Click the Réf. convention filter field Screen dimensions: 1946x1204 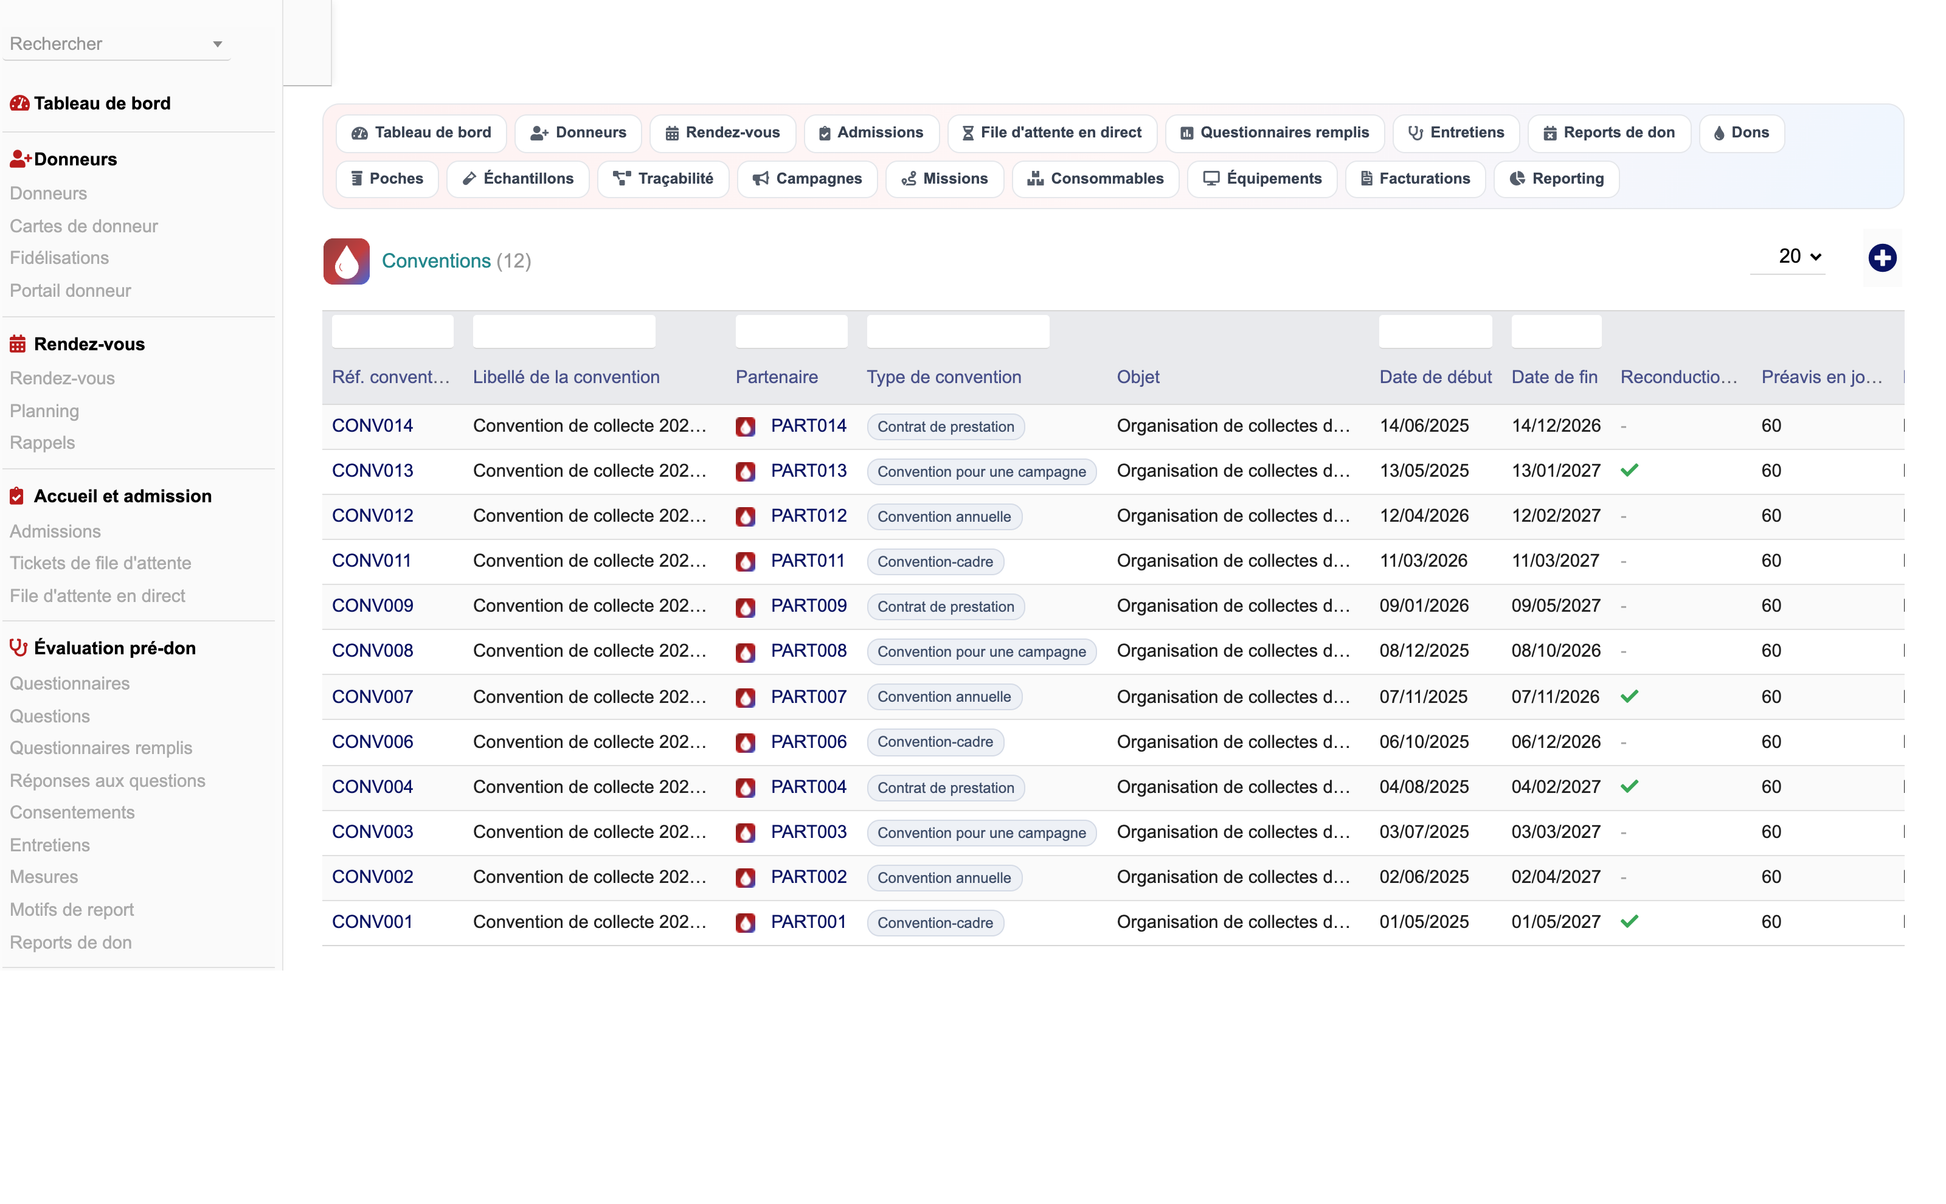(x=392, y=332)
